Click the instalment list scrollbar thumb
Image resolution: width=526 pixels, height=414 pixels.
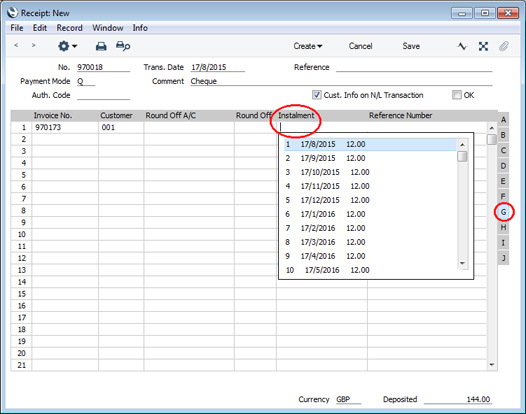462,156
